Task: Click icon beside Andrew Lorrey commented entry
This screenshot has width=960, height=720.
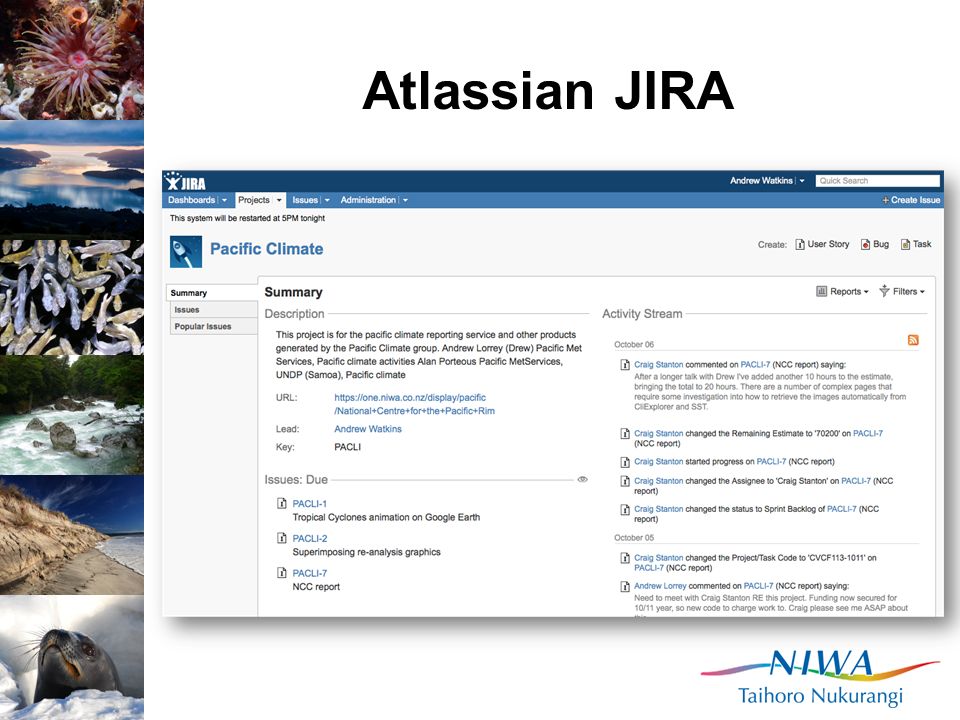Action: (x=624, y=586)
